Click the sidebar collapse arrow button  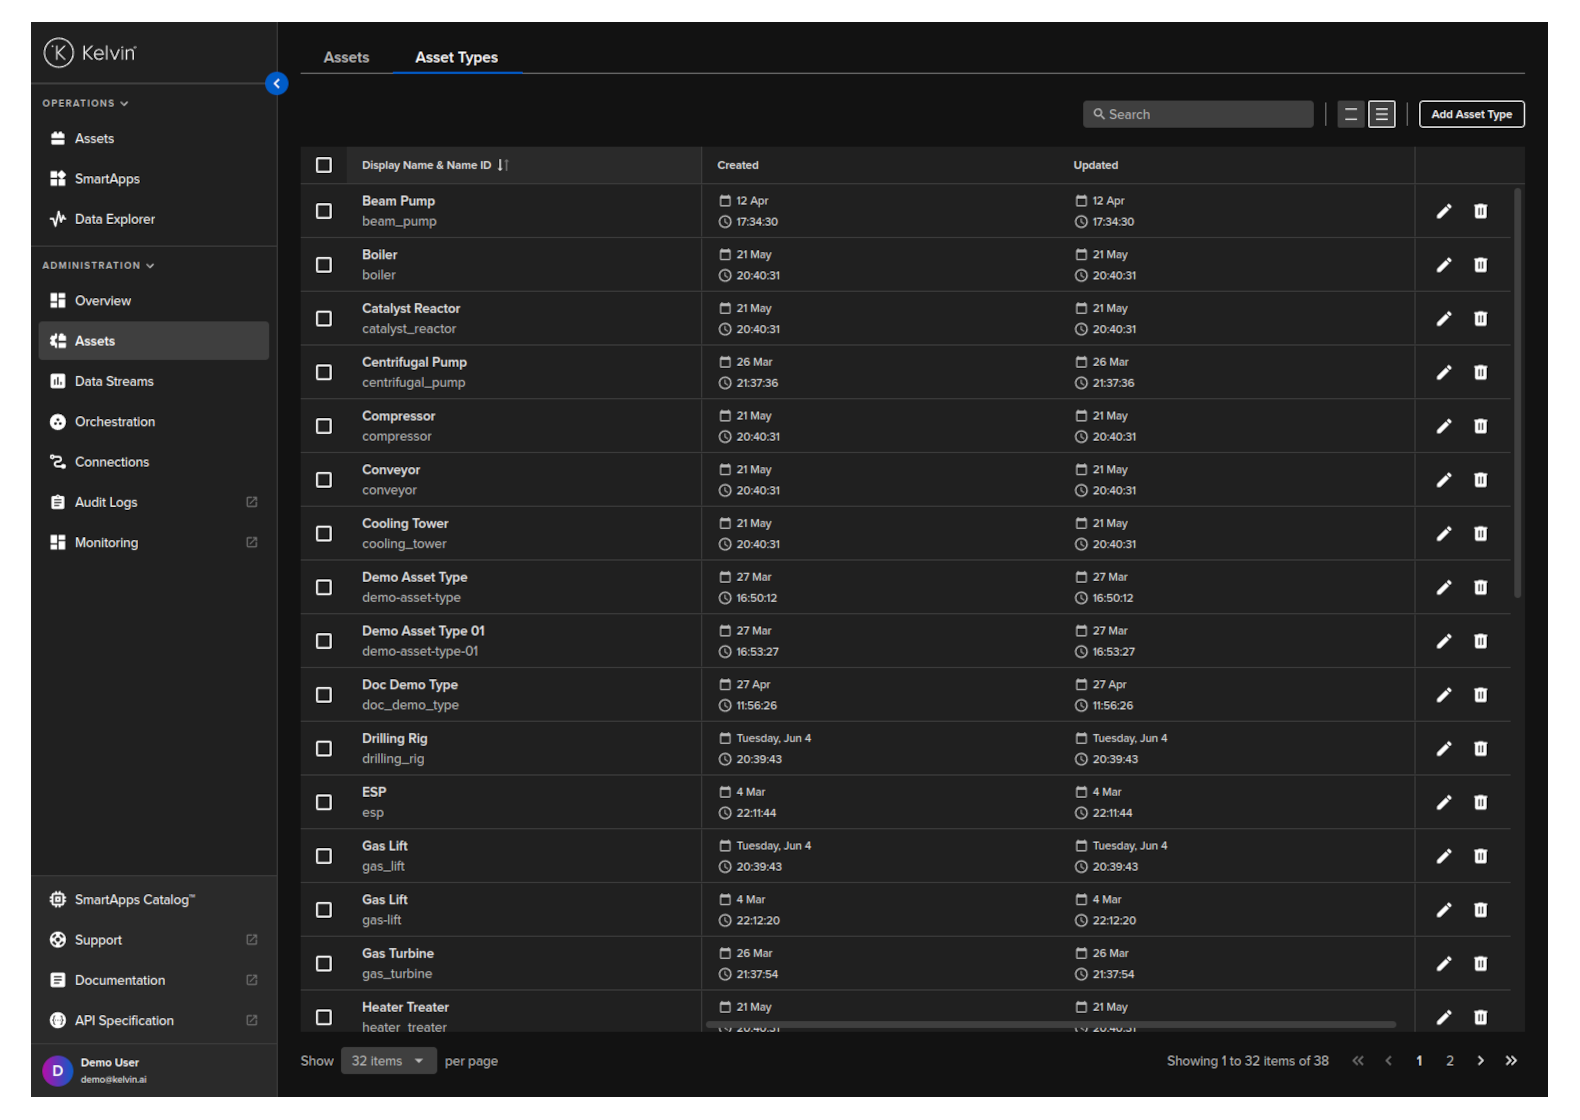(277, 84)
